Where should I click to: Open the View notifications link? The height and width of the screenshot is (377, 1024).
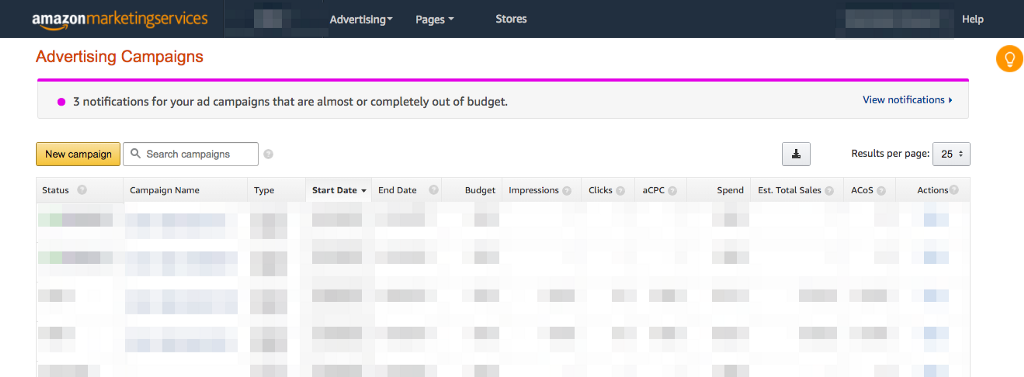coord(907,100)
